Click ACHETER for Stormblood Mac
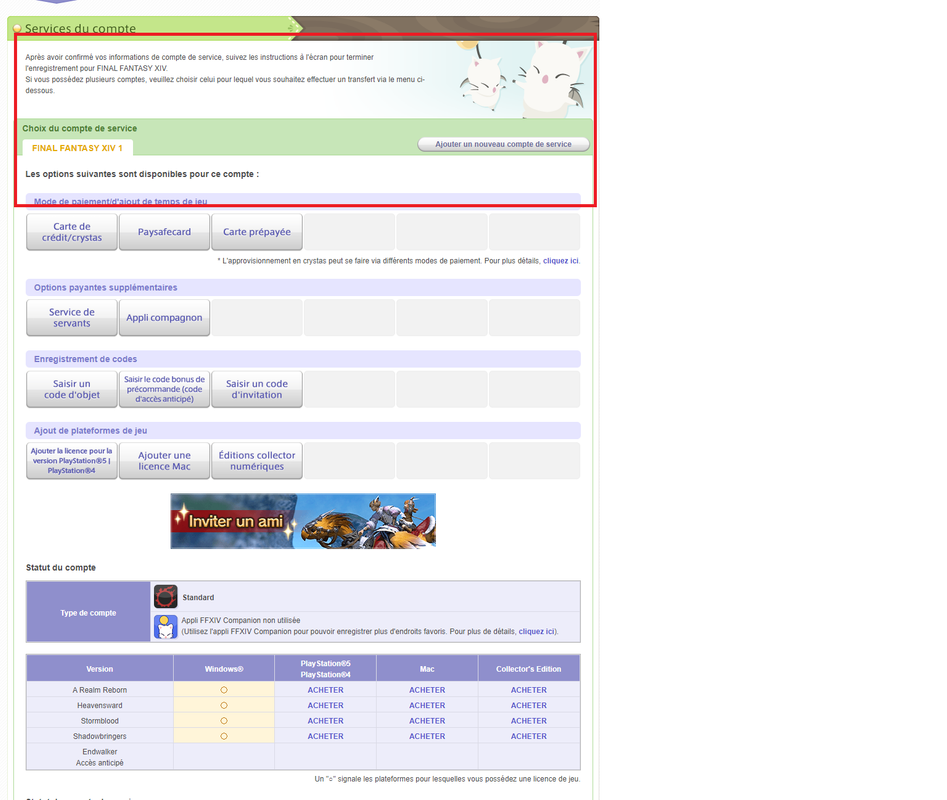The width and height of the screenshot is (947, 800). 427,721
